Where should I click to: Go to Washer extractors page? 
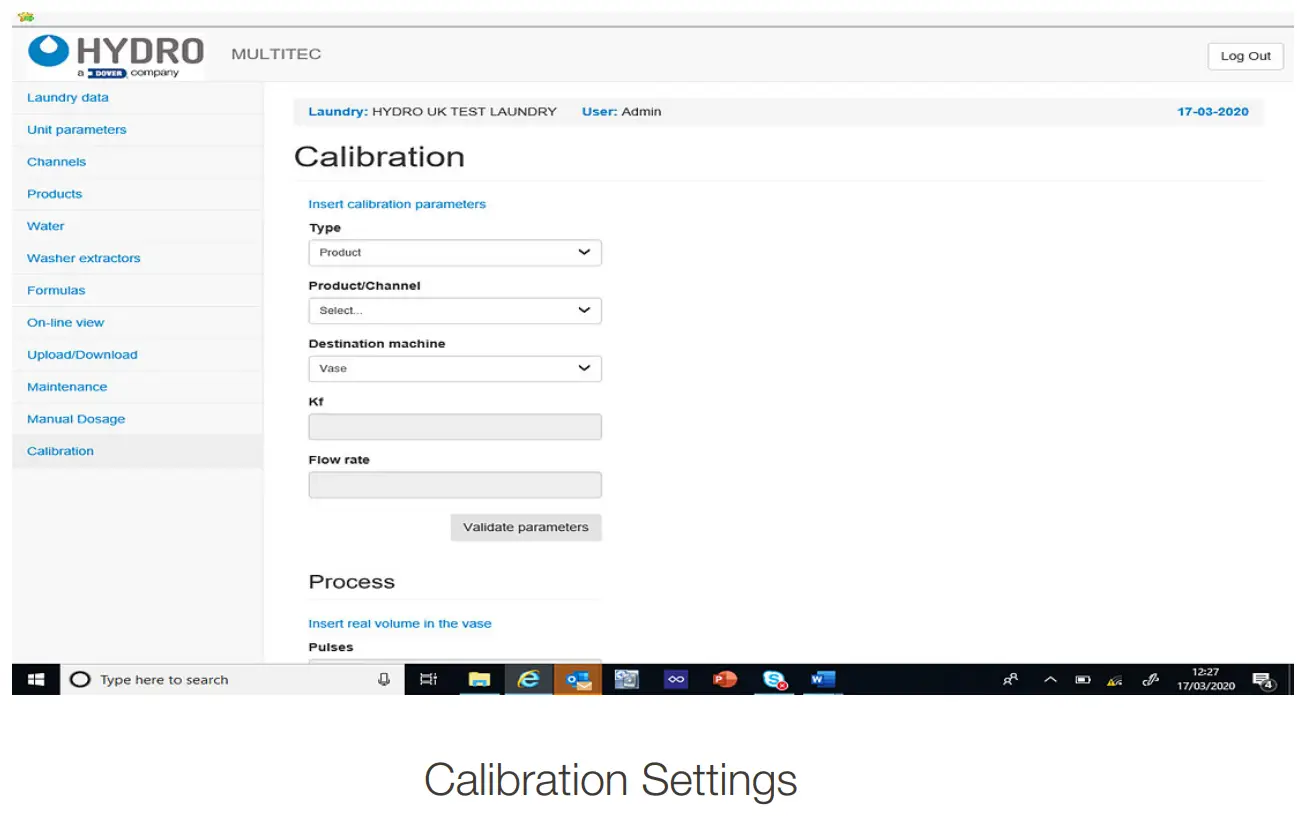[84, 258]
